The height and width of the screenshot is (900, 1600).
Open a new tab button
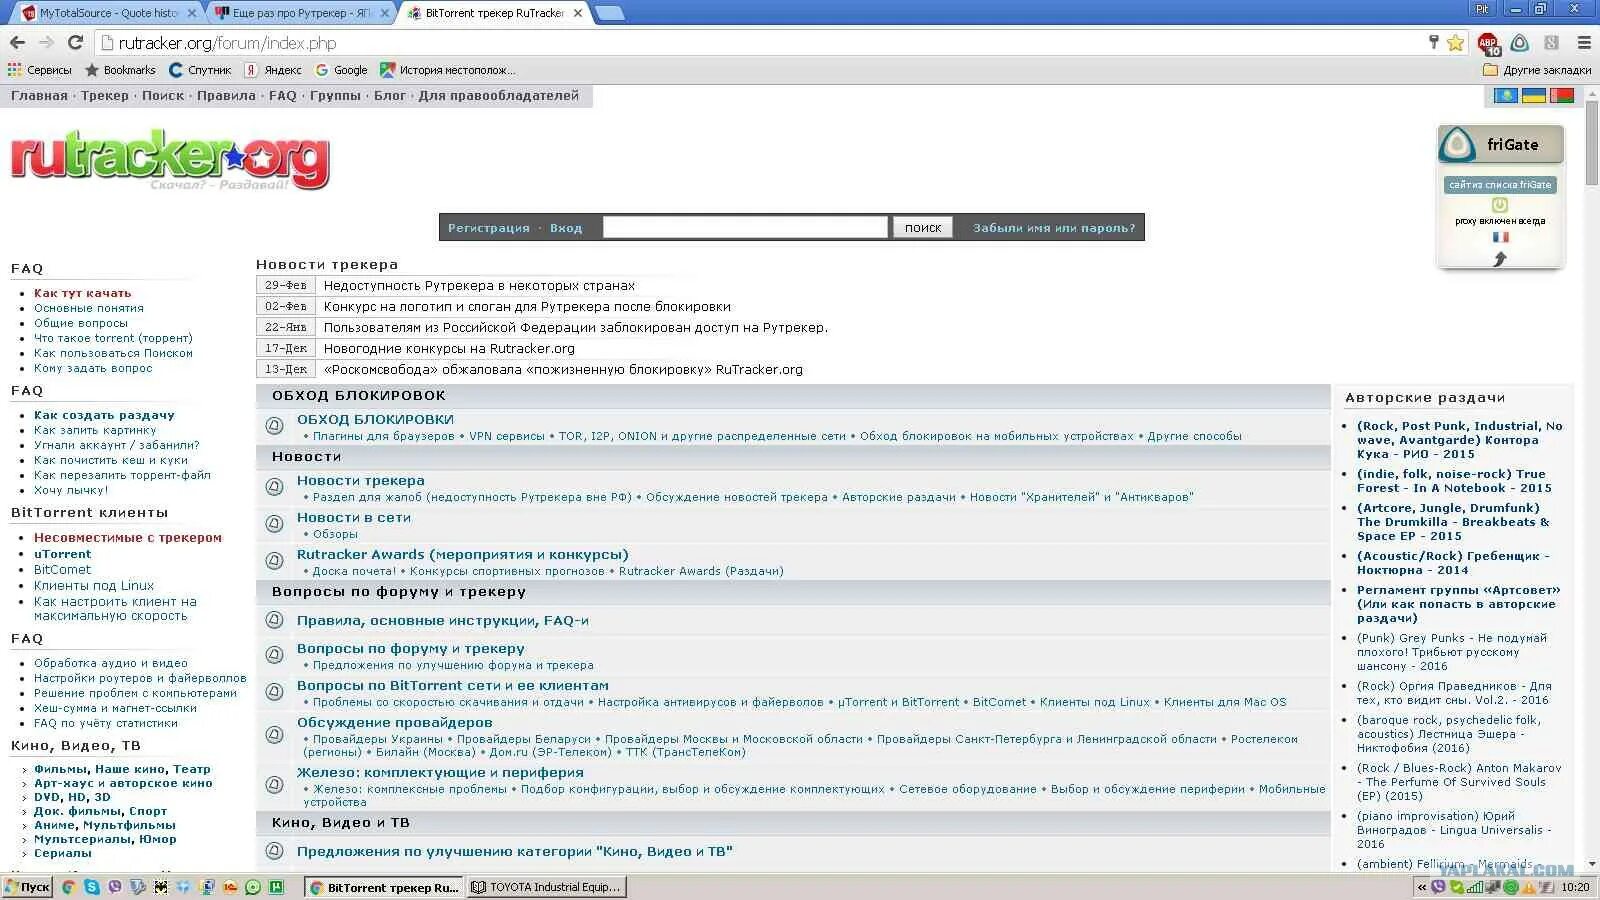[609, 13]
